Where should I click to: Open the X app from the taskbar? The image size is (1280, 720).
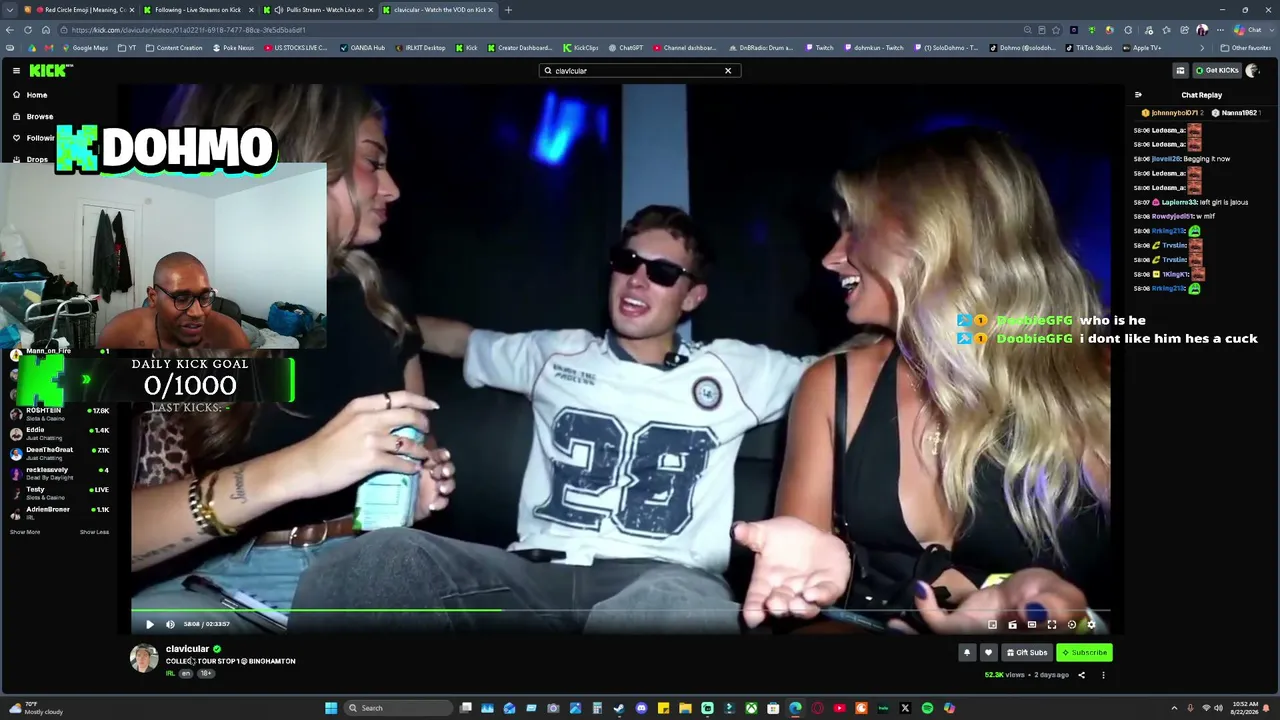pyautogui.click(x=905, y=708)
